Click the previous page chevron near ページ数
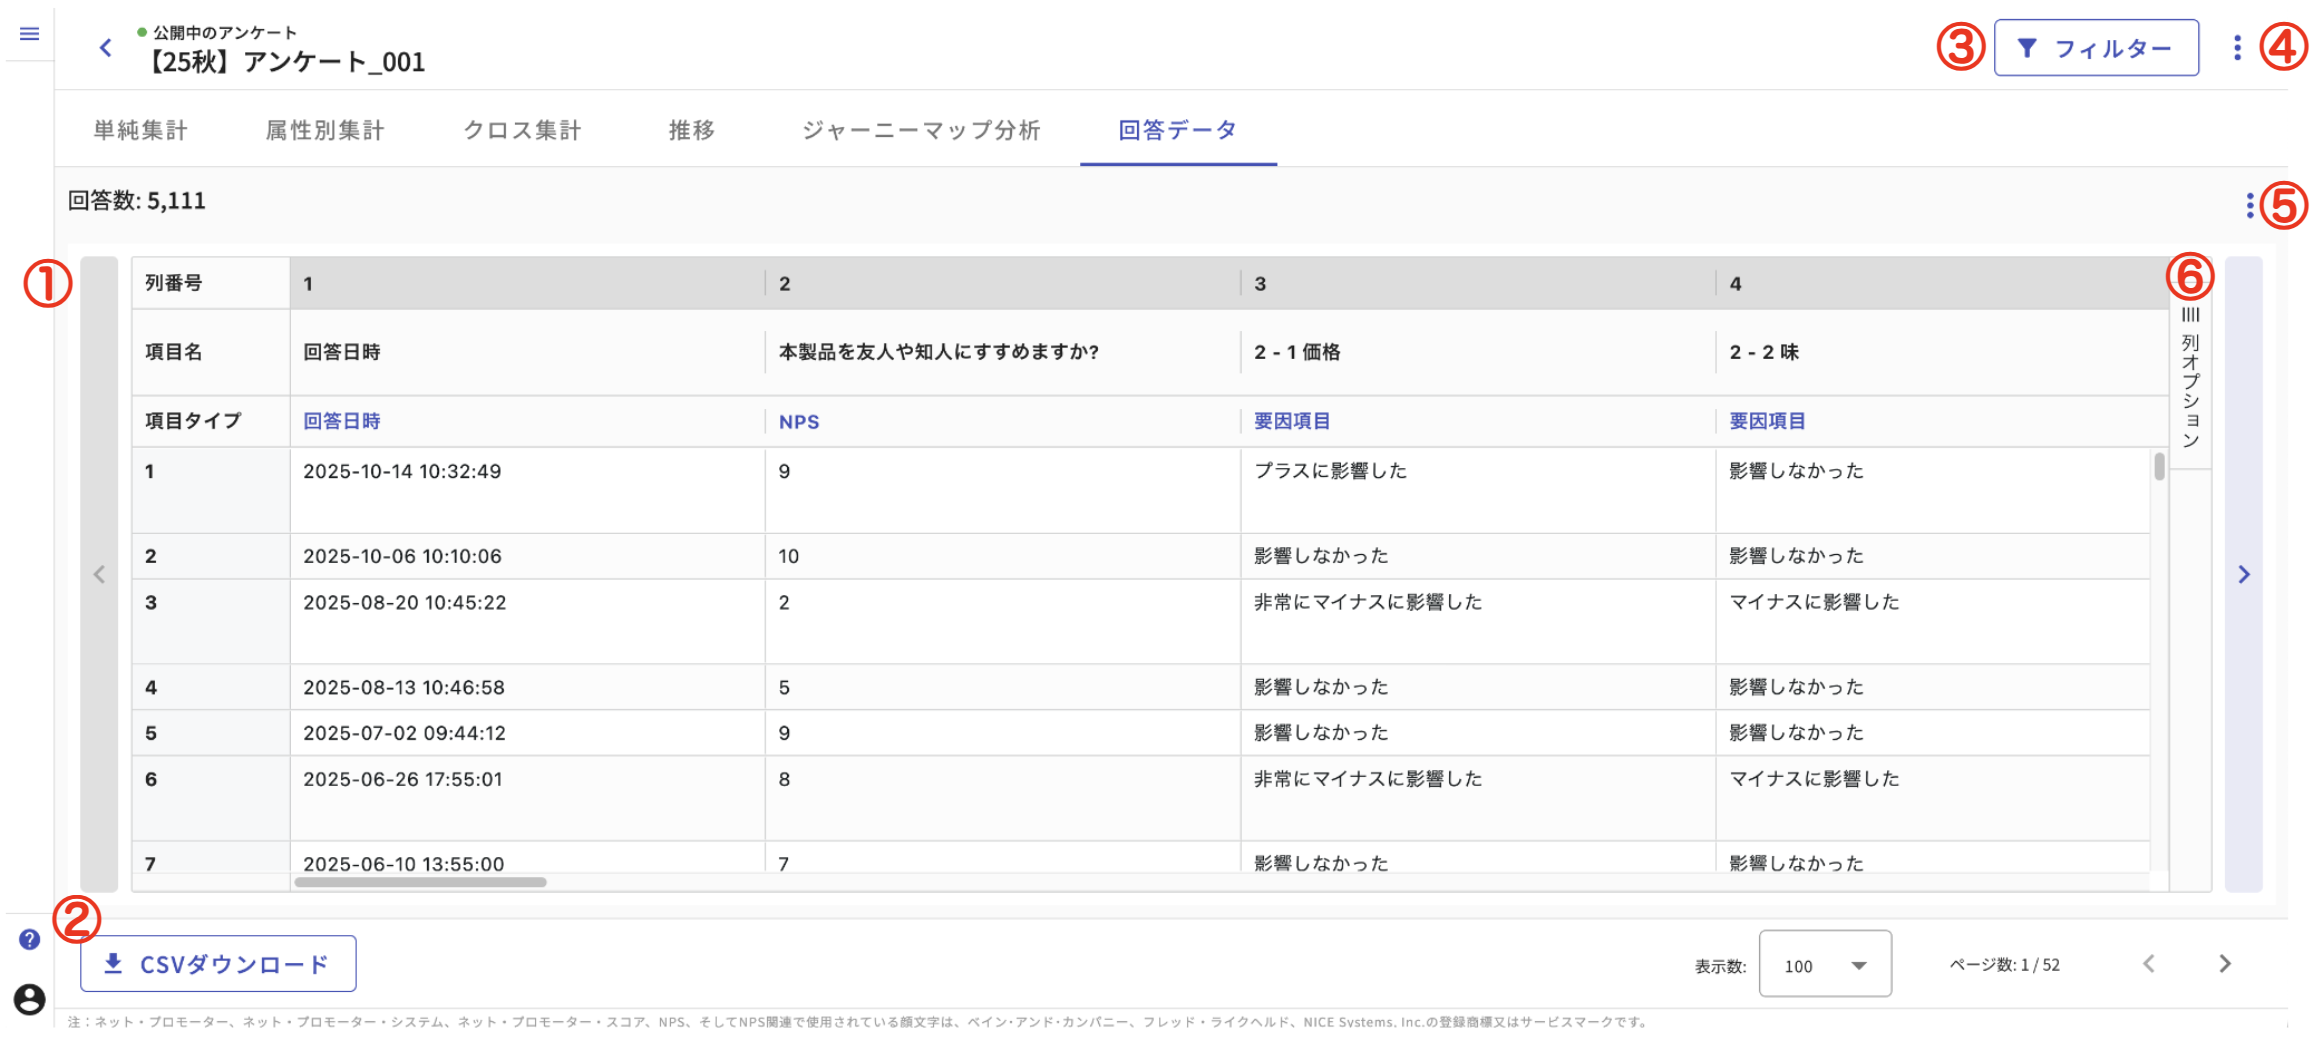This screenshot has height=1040, width=2324. tap(2147, 963)
